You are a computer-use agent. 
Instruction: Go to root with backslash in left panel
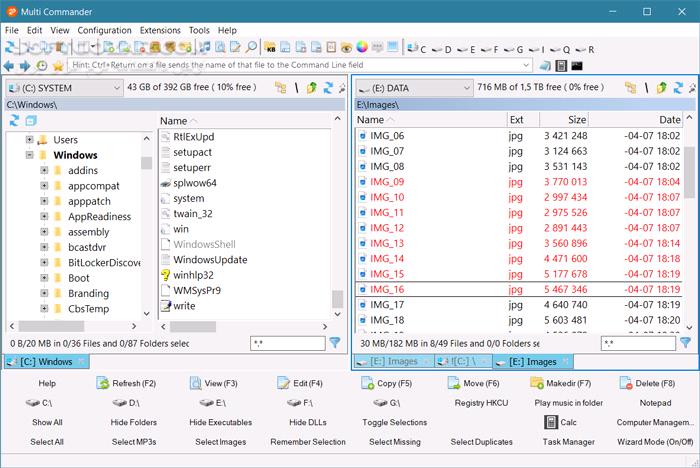click(296, 88)
